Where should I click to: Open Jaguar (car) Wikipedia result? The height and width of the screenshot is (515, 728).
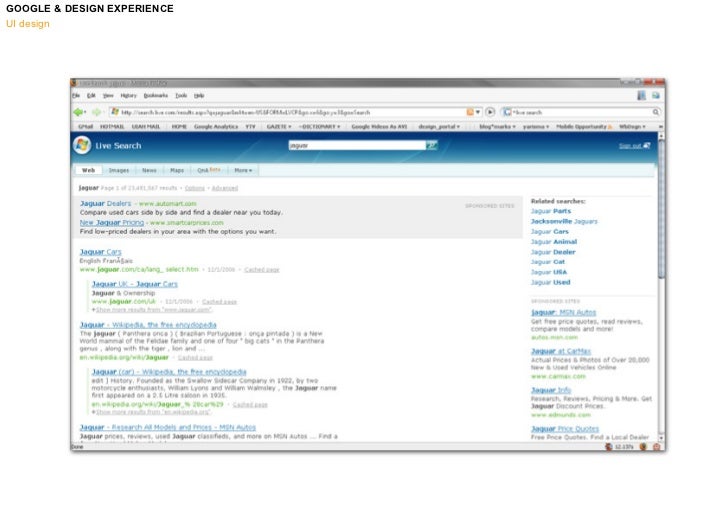tap(169, 372)
